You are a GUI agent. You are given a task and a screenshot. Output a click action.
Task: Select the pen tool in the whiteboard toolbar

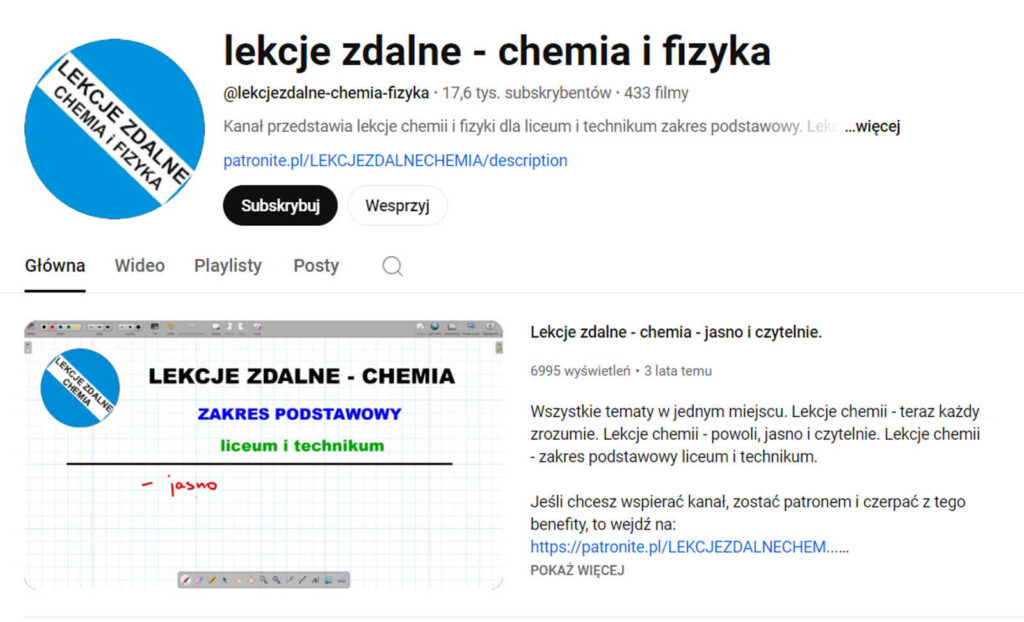click(186, 580)
